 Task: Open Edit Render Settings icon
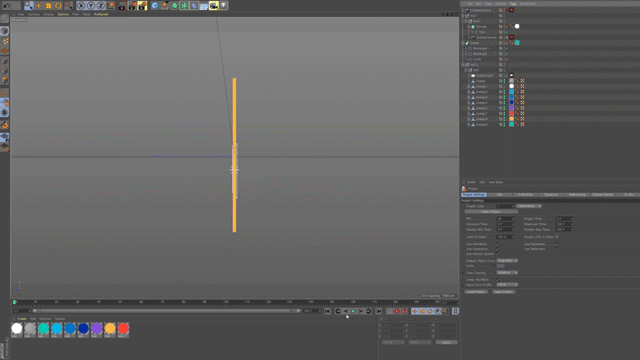pyautogui.click(x=142, y=6)
